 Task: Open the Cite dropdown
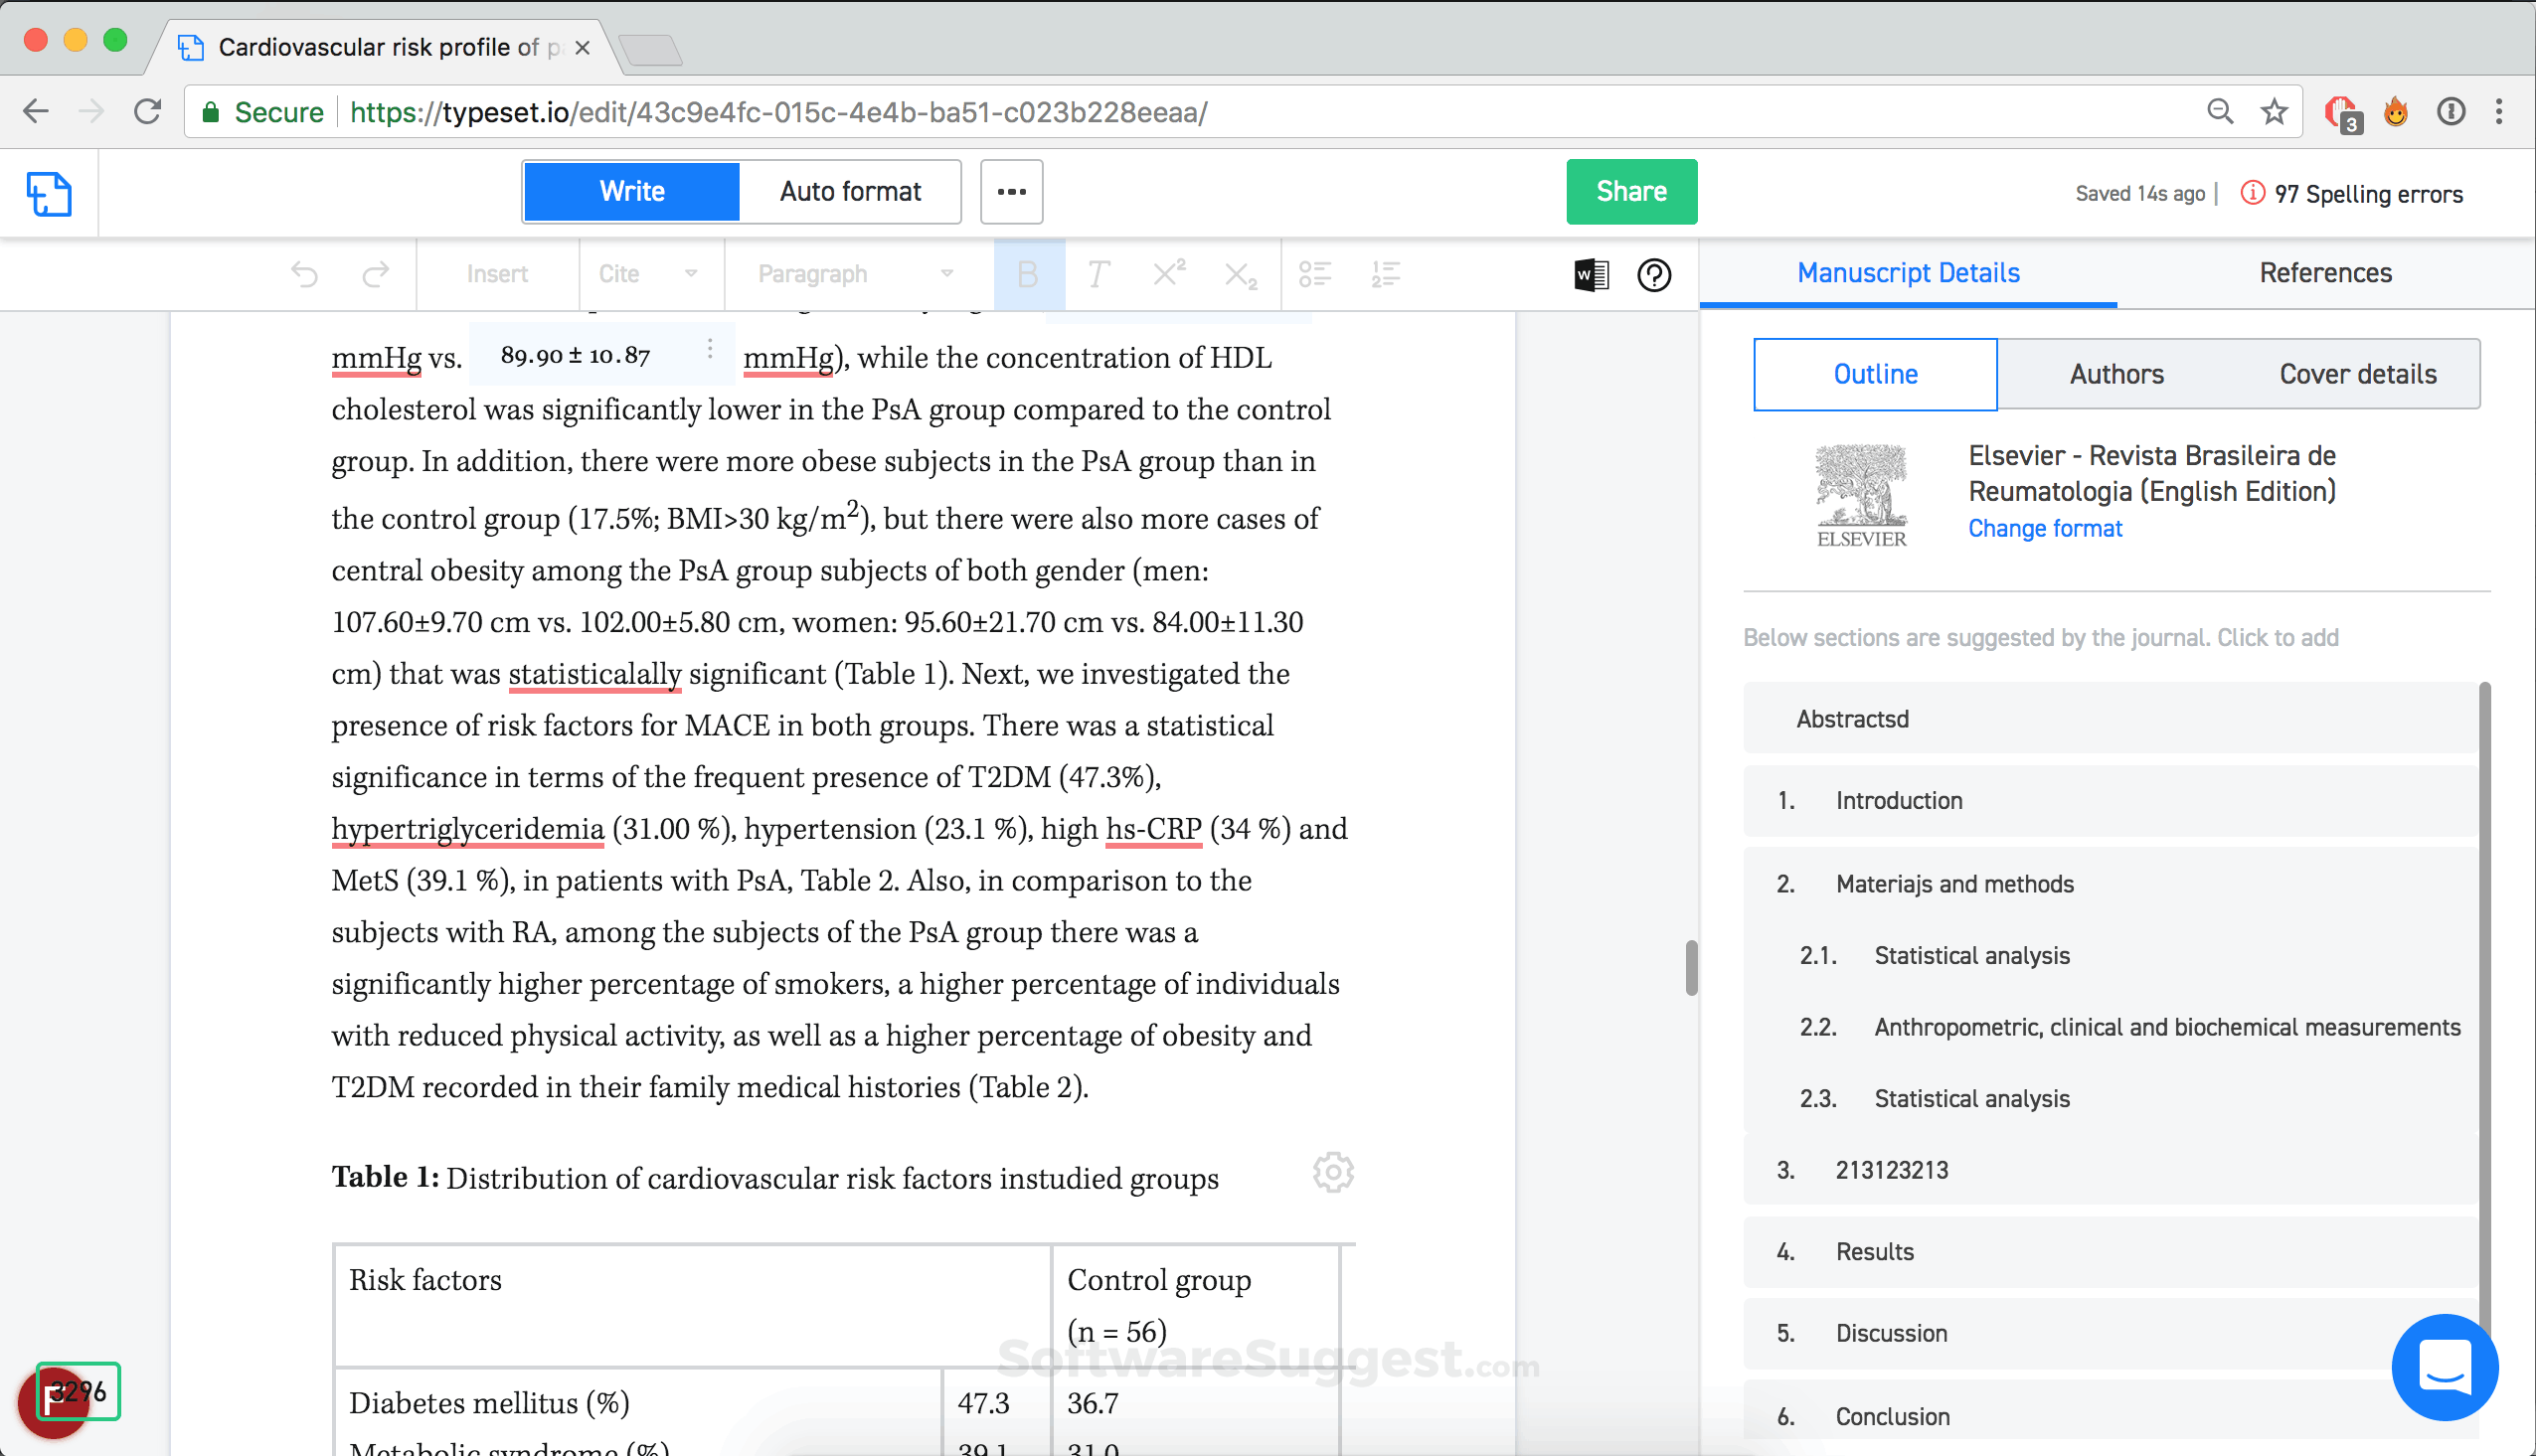pyautogui.click(x=648, y=274)
